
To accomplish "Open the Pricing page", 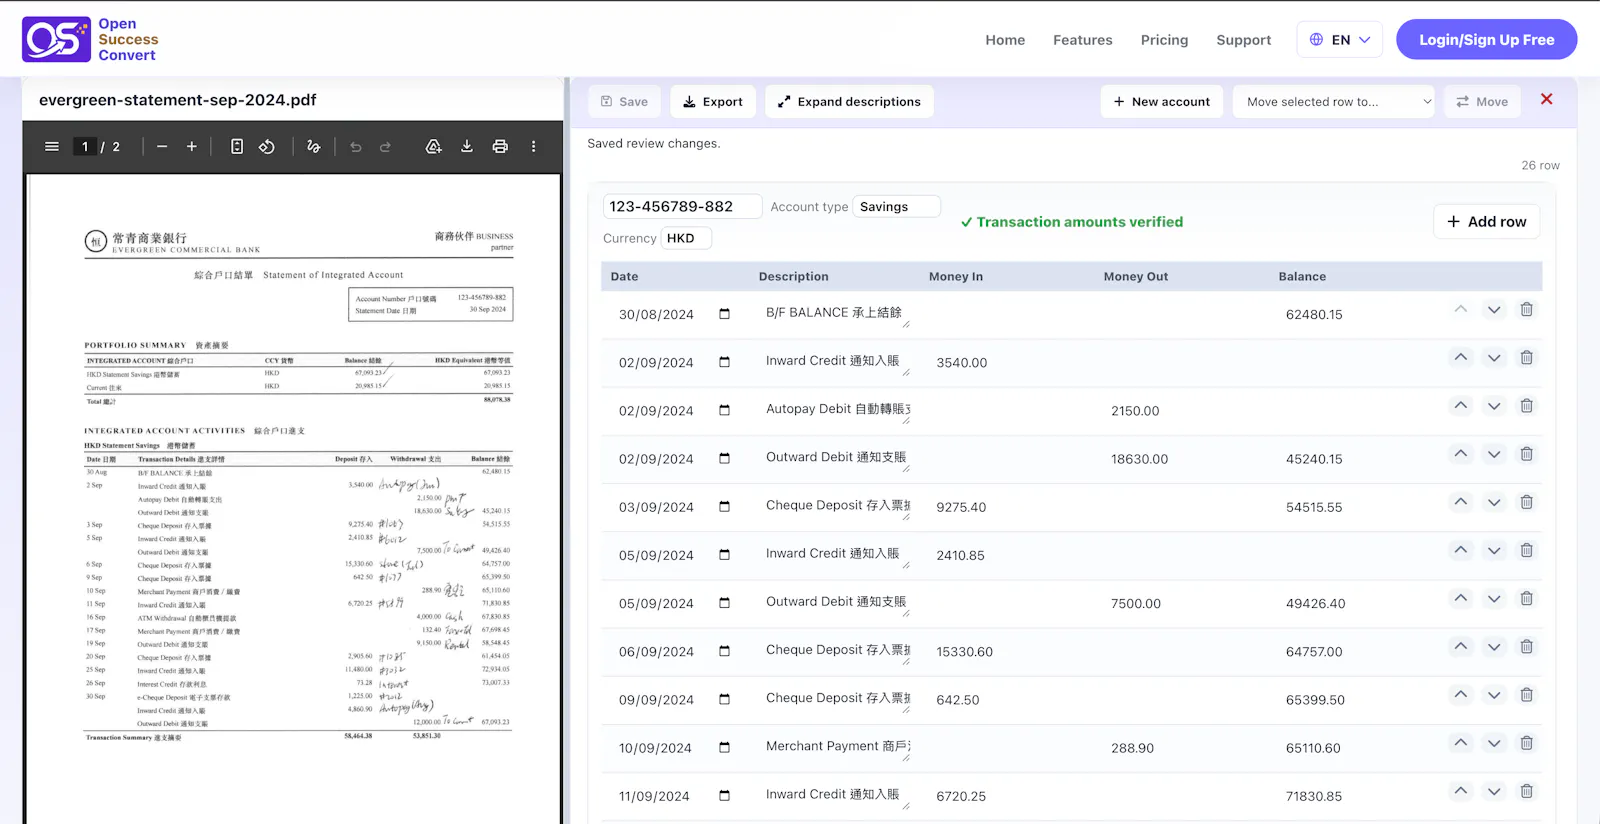I will (x=1165, y=40).
